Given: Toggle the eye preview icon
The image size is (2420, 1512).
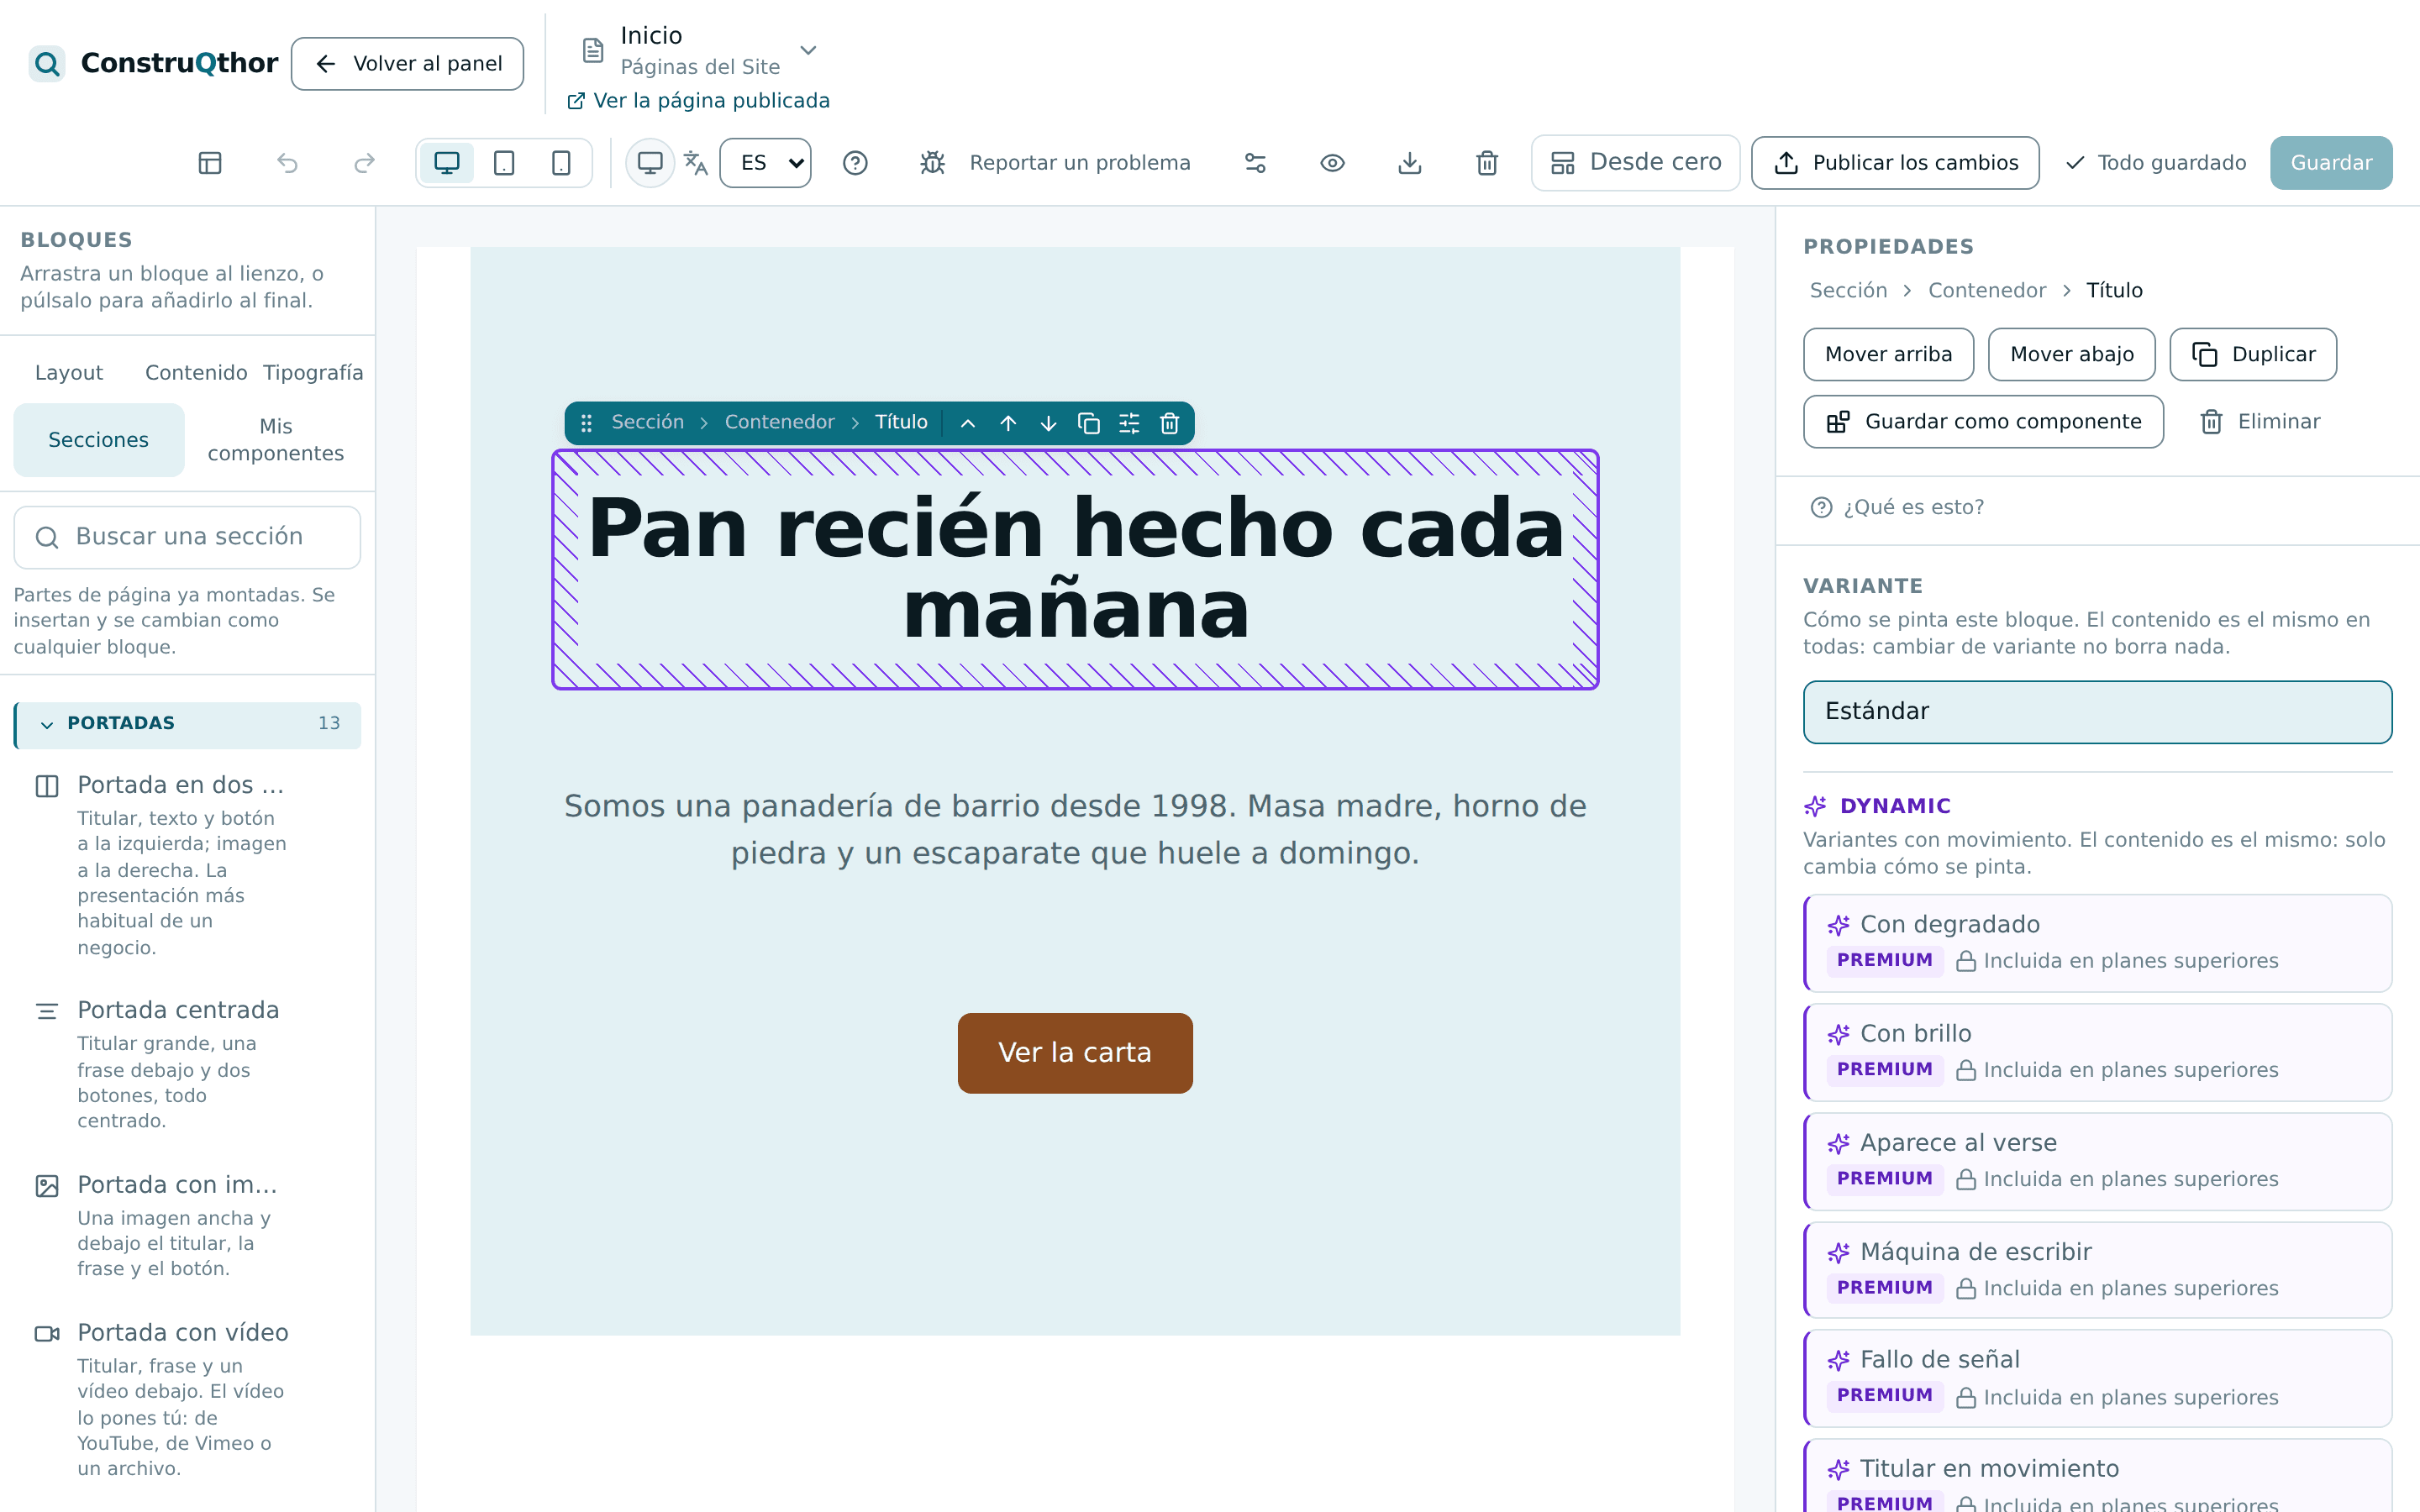Looking at the screenshot, I should pyautogui.click(x=1332, y=163).
